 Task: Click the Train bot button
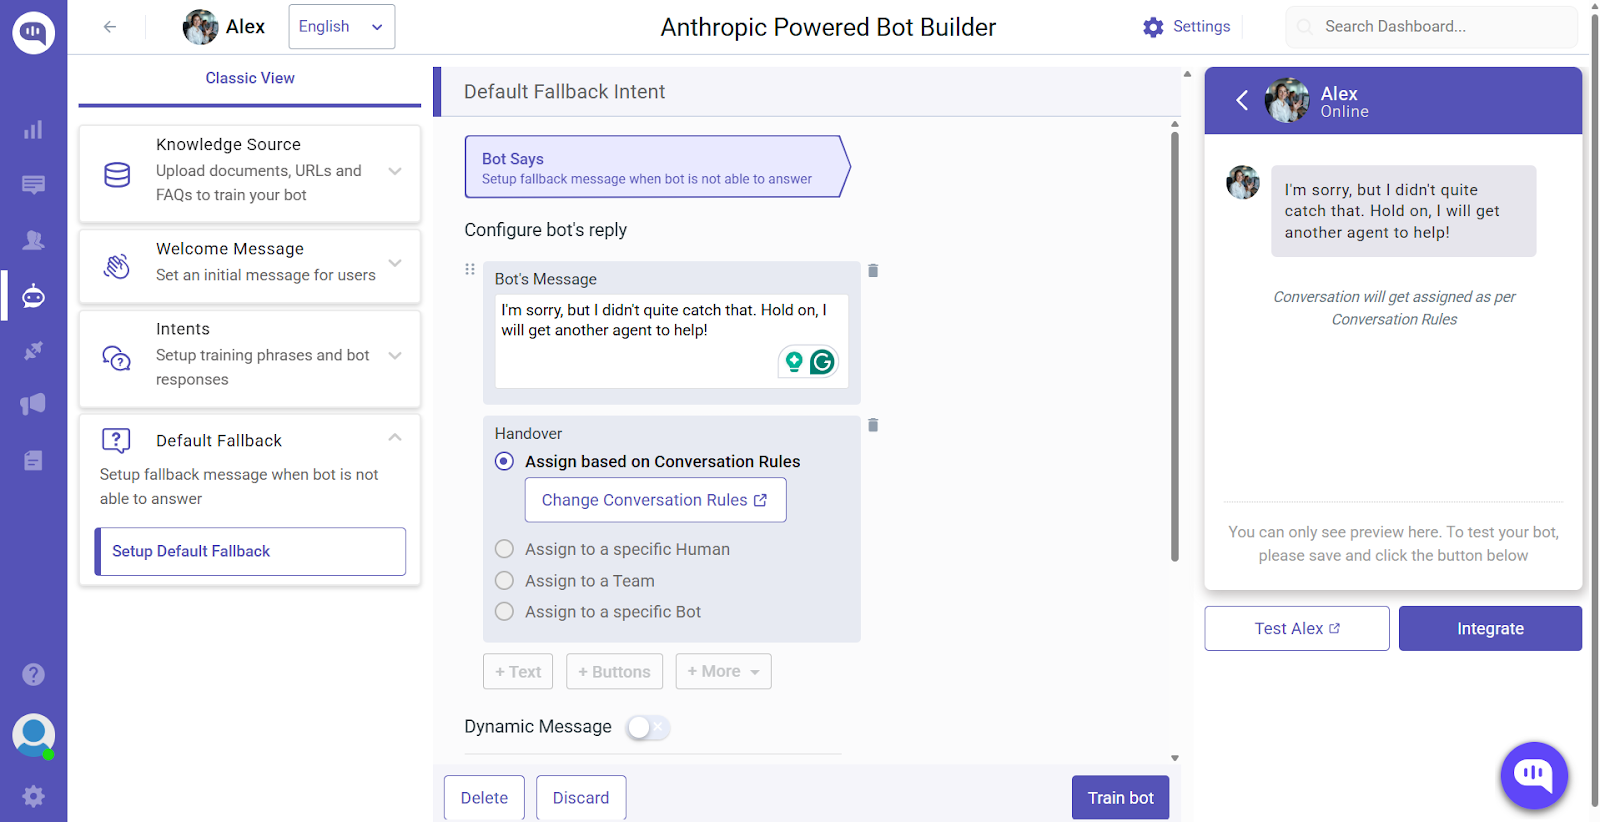point(1120,798)
